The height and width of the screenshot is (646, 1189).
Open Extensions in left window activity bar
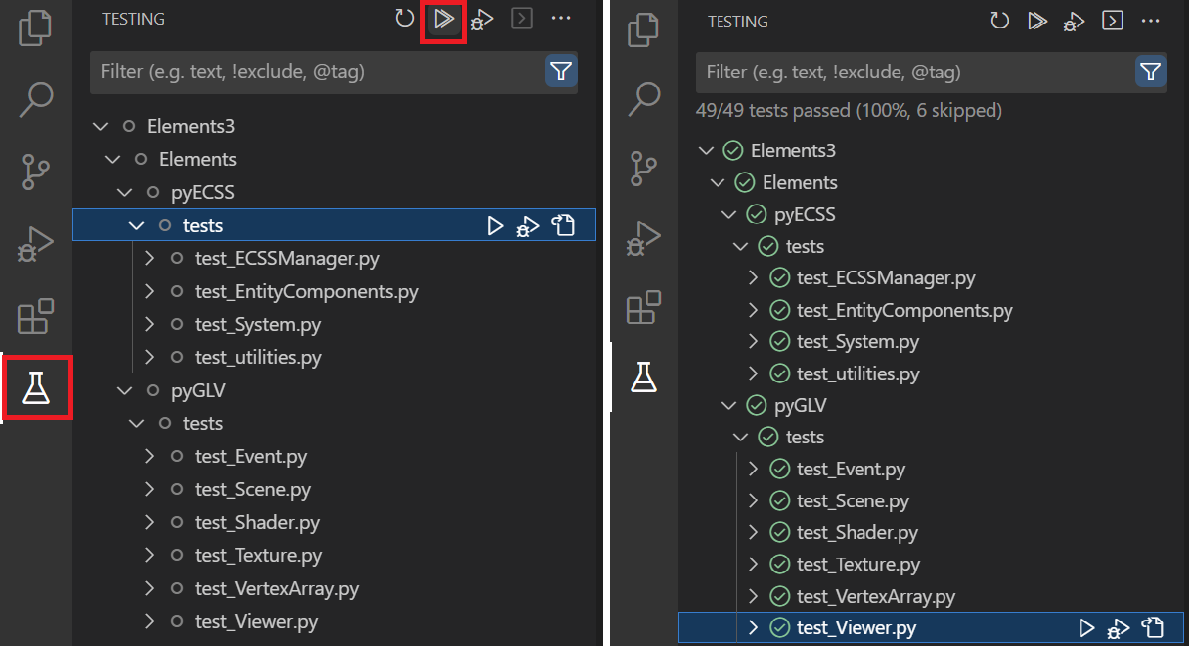click(36, 315)
